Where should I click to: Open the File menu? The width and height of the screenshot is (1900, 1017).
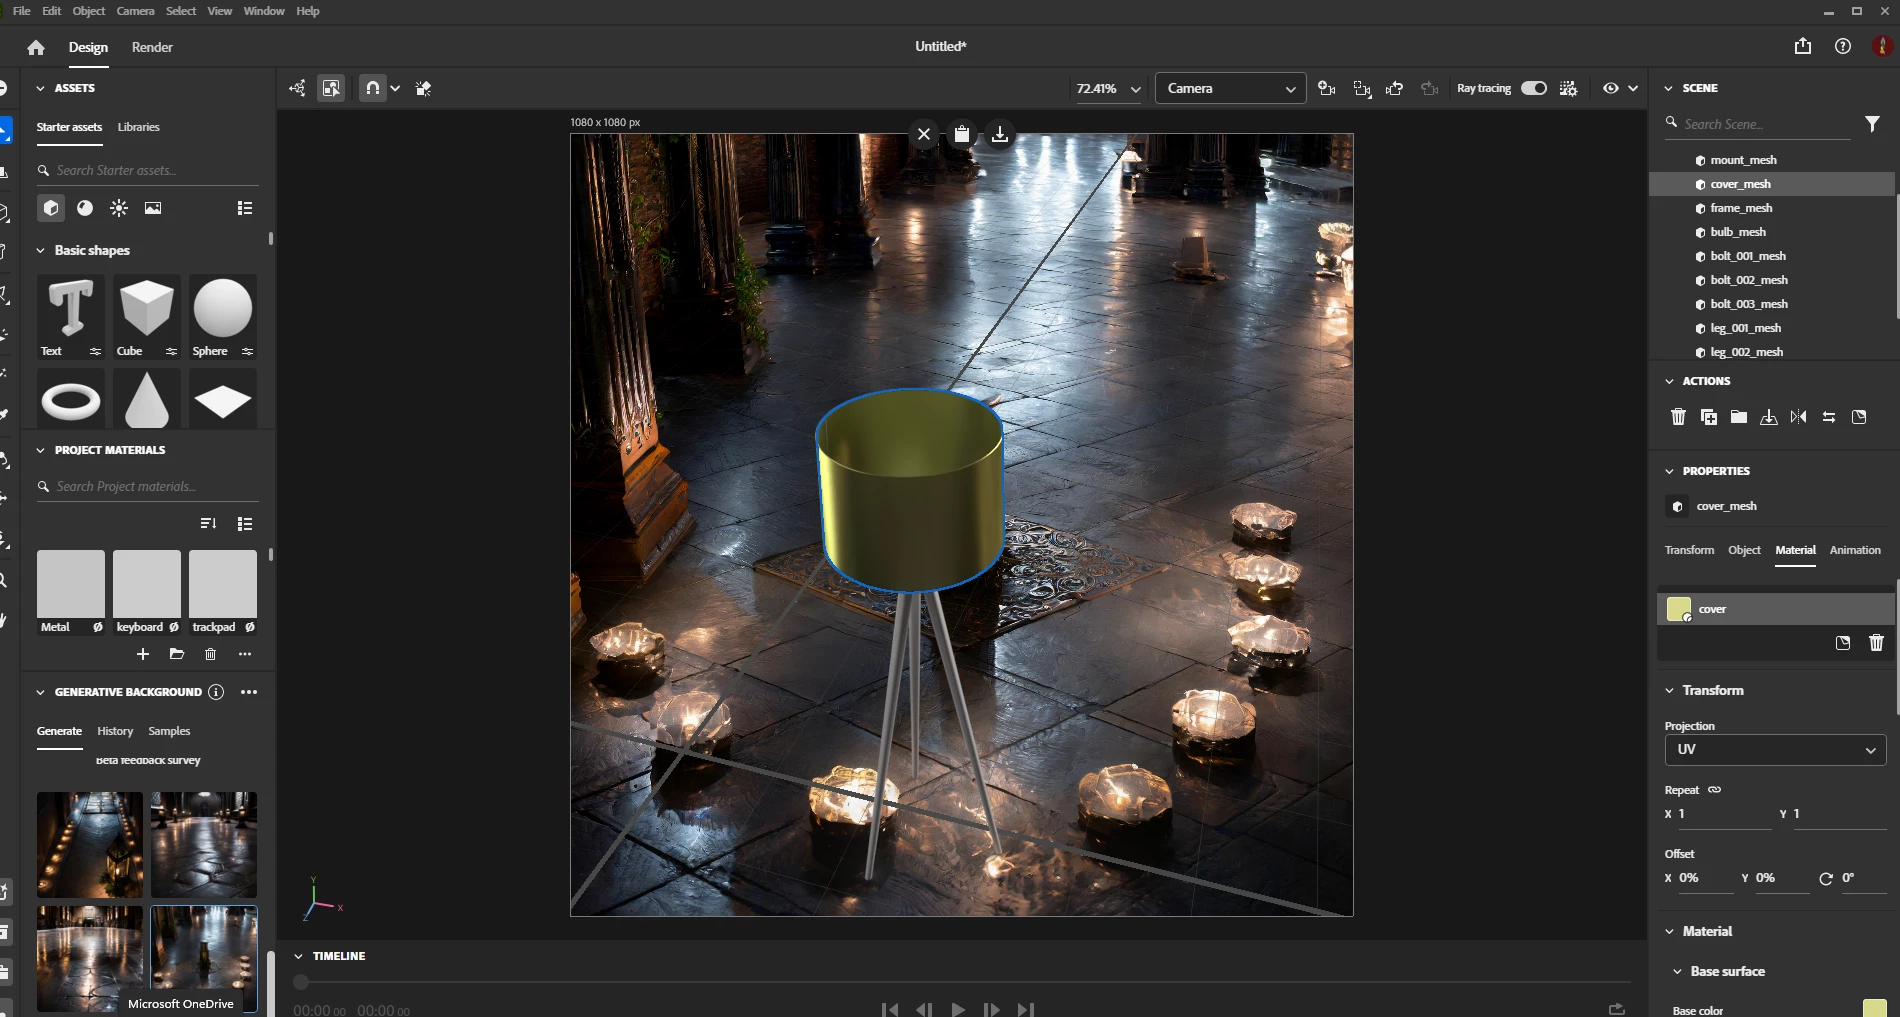click(x=21, y=11)
